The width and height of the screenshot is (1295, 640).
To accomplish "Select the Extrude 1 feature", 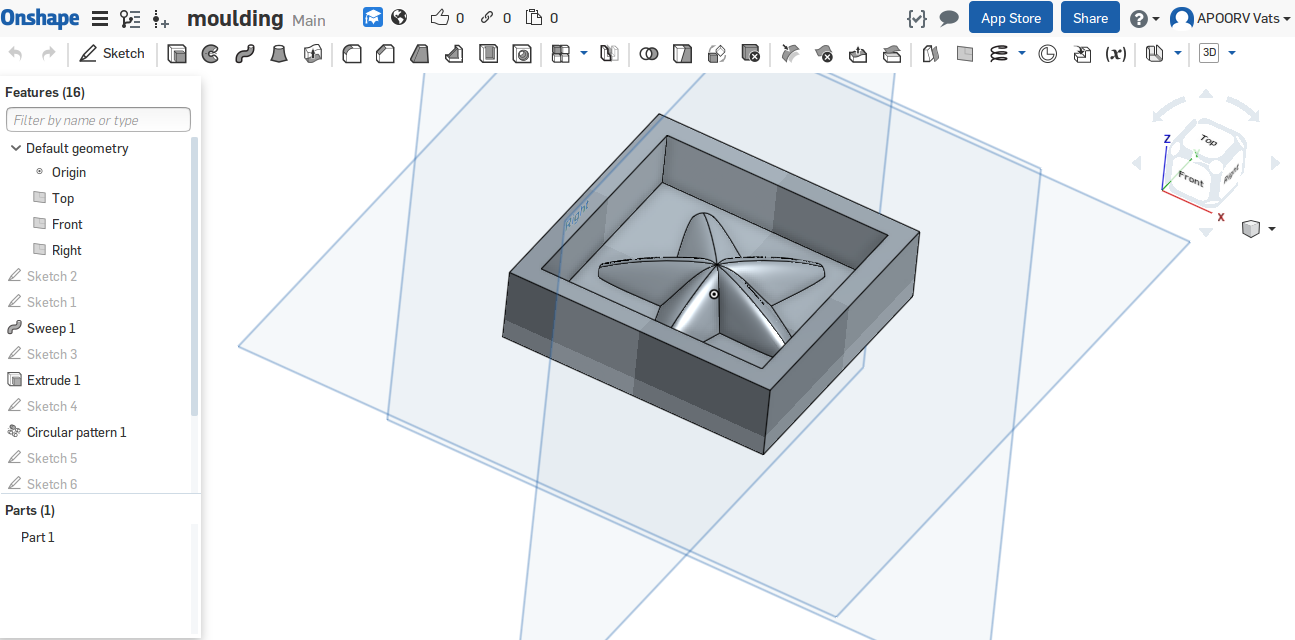I will pos(54,380).
